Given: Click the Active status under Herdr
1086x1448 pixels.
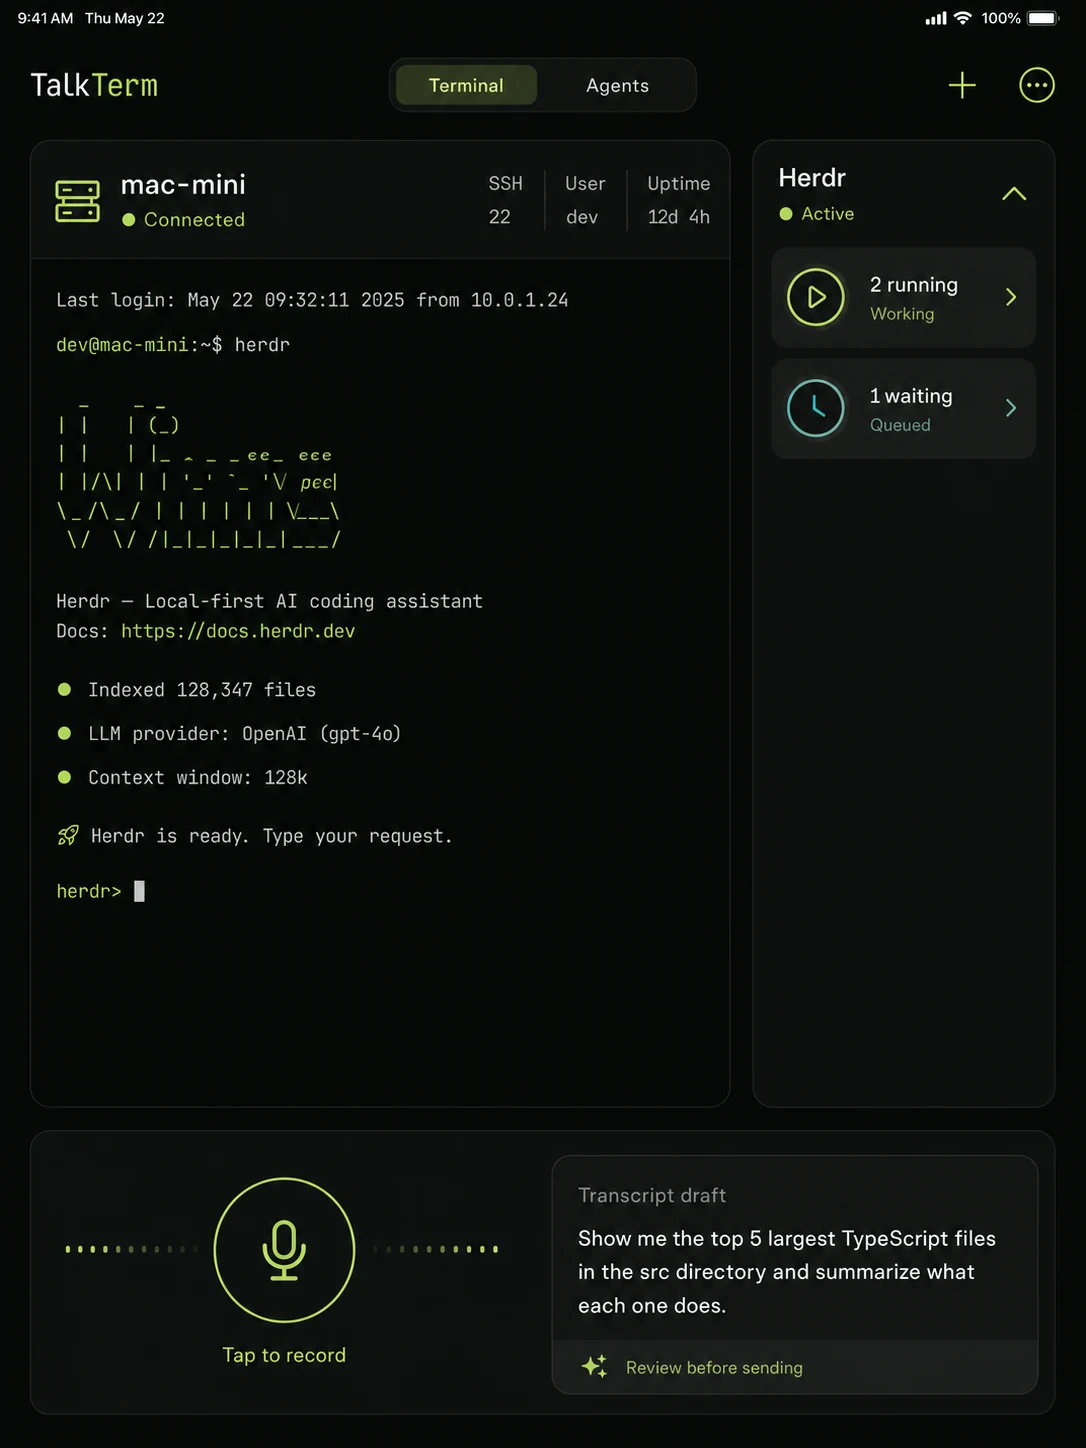Looking at the screenshot, I should tap(828, 214).
